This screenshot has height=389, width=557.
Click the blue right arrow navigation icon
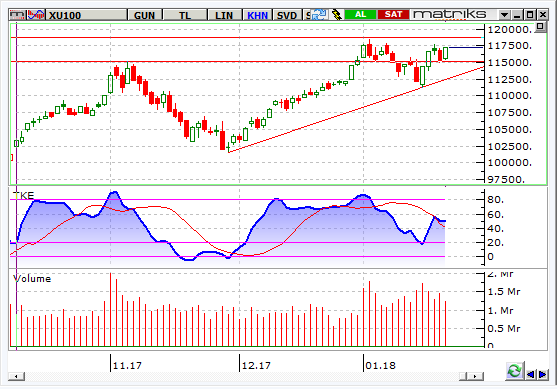[x=543, y=374]
